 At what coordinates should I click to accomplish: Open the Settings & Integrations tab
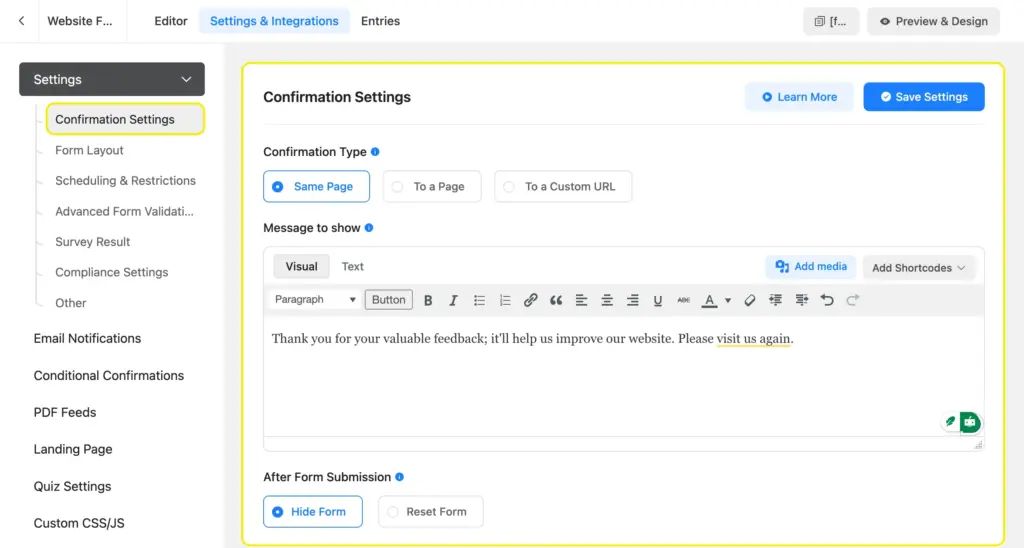(274, 21)
